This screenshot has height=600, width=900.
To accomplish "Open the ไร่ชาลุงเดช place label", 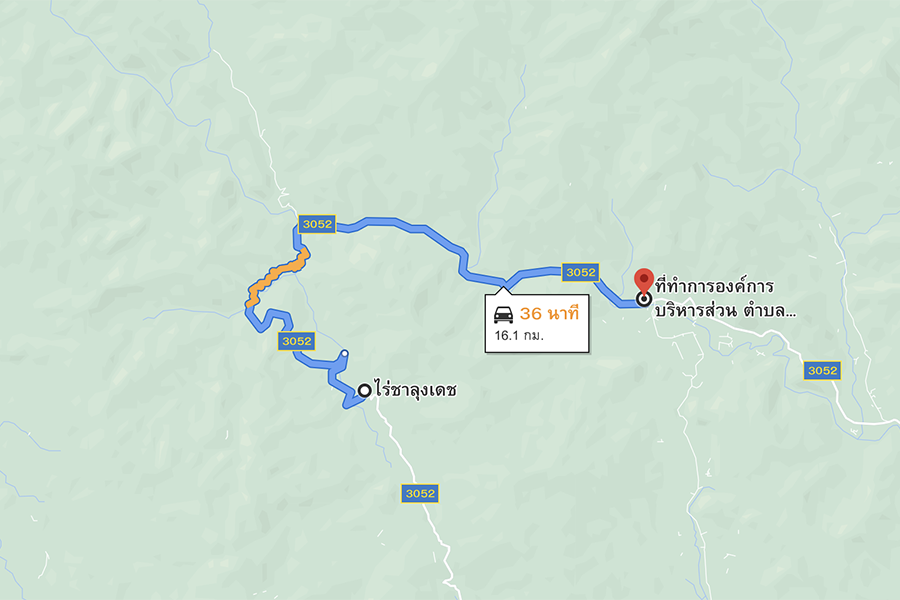I will [x=415, y=390].
